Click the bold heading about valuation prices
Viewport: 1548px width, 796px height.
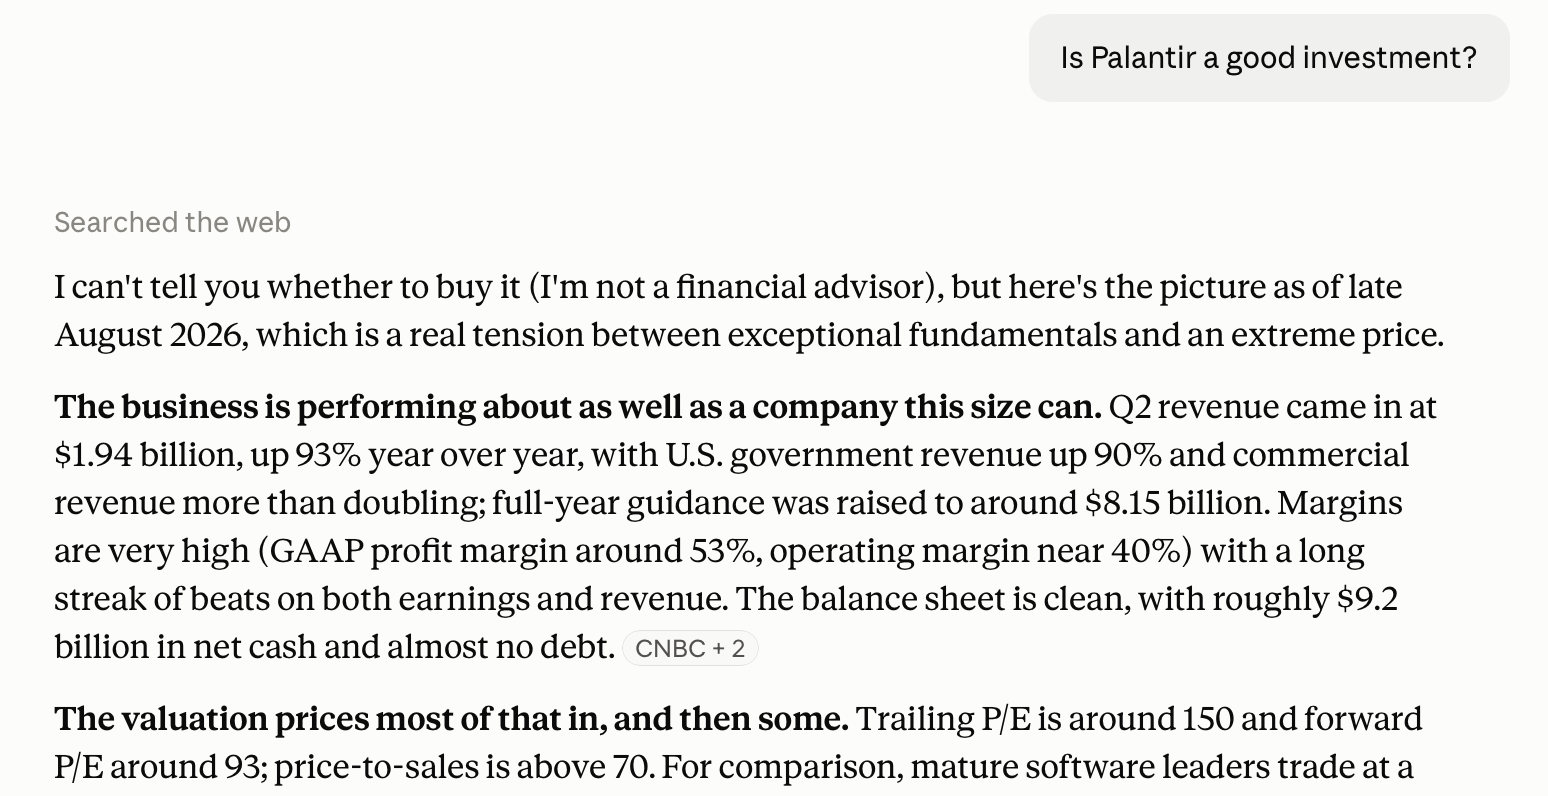(x=451, y=719)
